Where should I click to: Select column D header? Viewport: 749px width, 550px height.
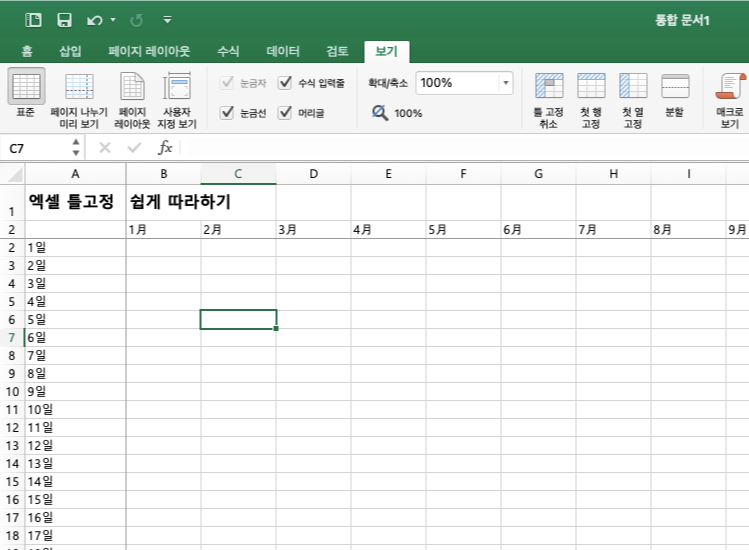tap(313, 174)
